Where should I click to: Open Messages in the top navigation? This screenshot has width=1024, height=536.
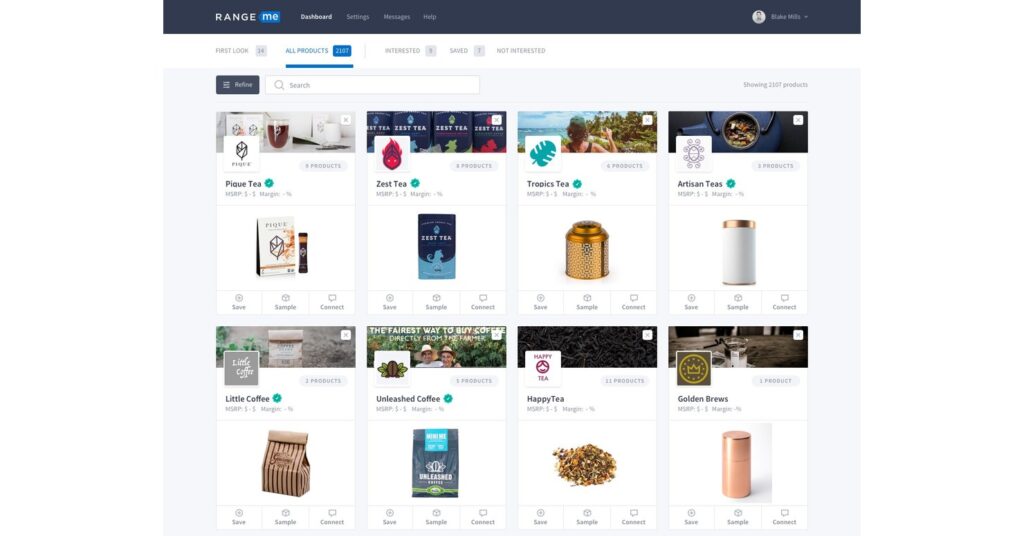click(396, 17)
